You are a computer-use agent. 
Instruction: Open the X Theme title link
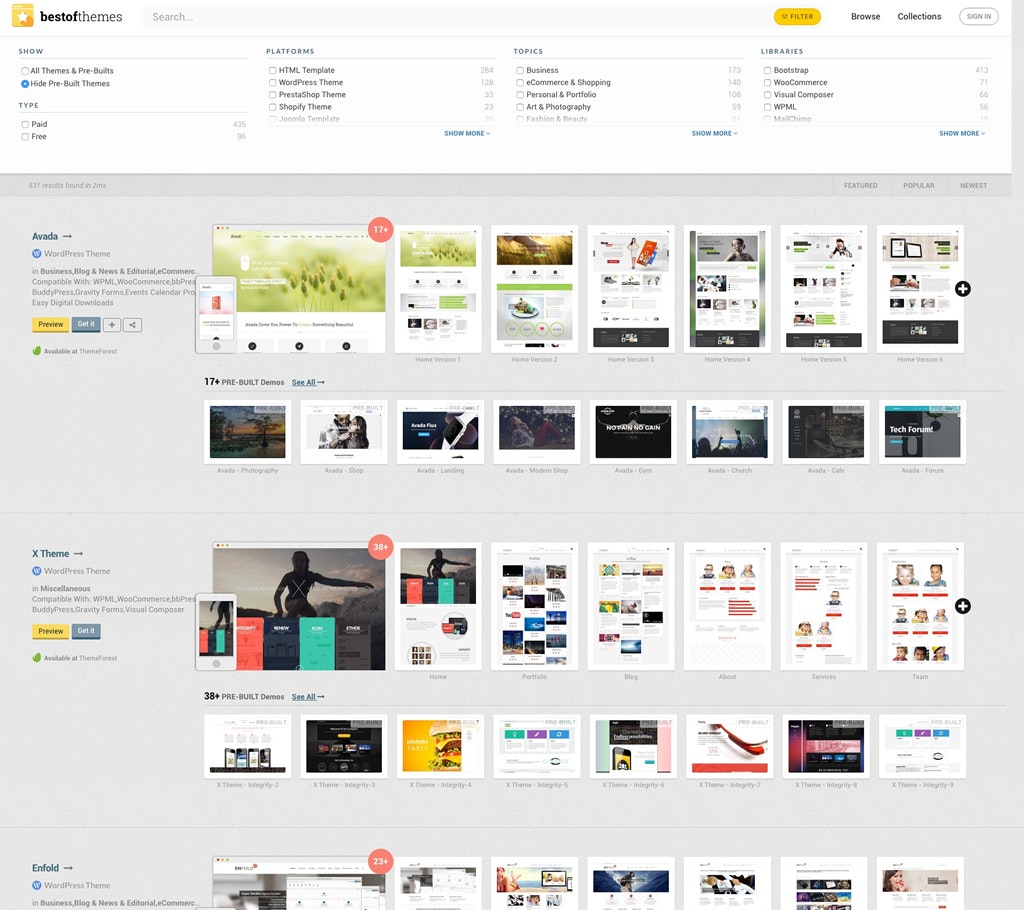point(50,554)
